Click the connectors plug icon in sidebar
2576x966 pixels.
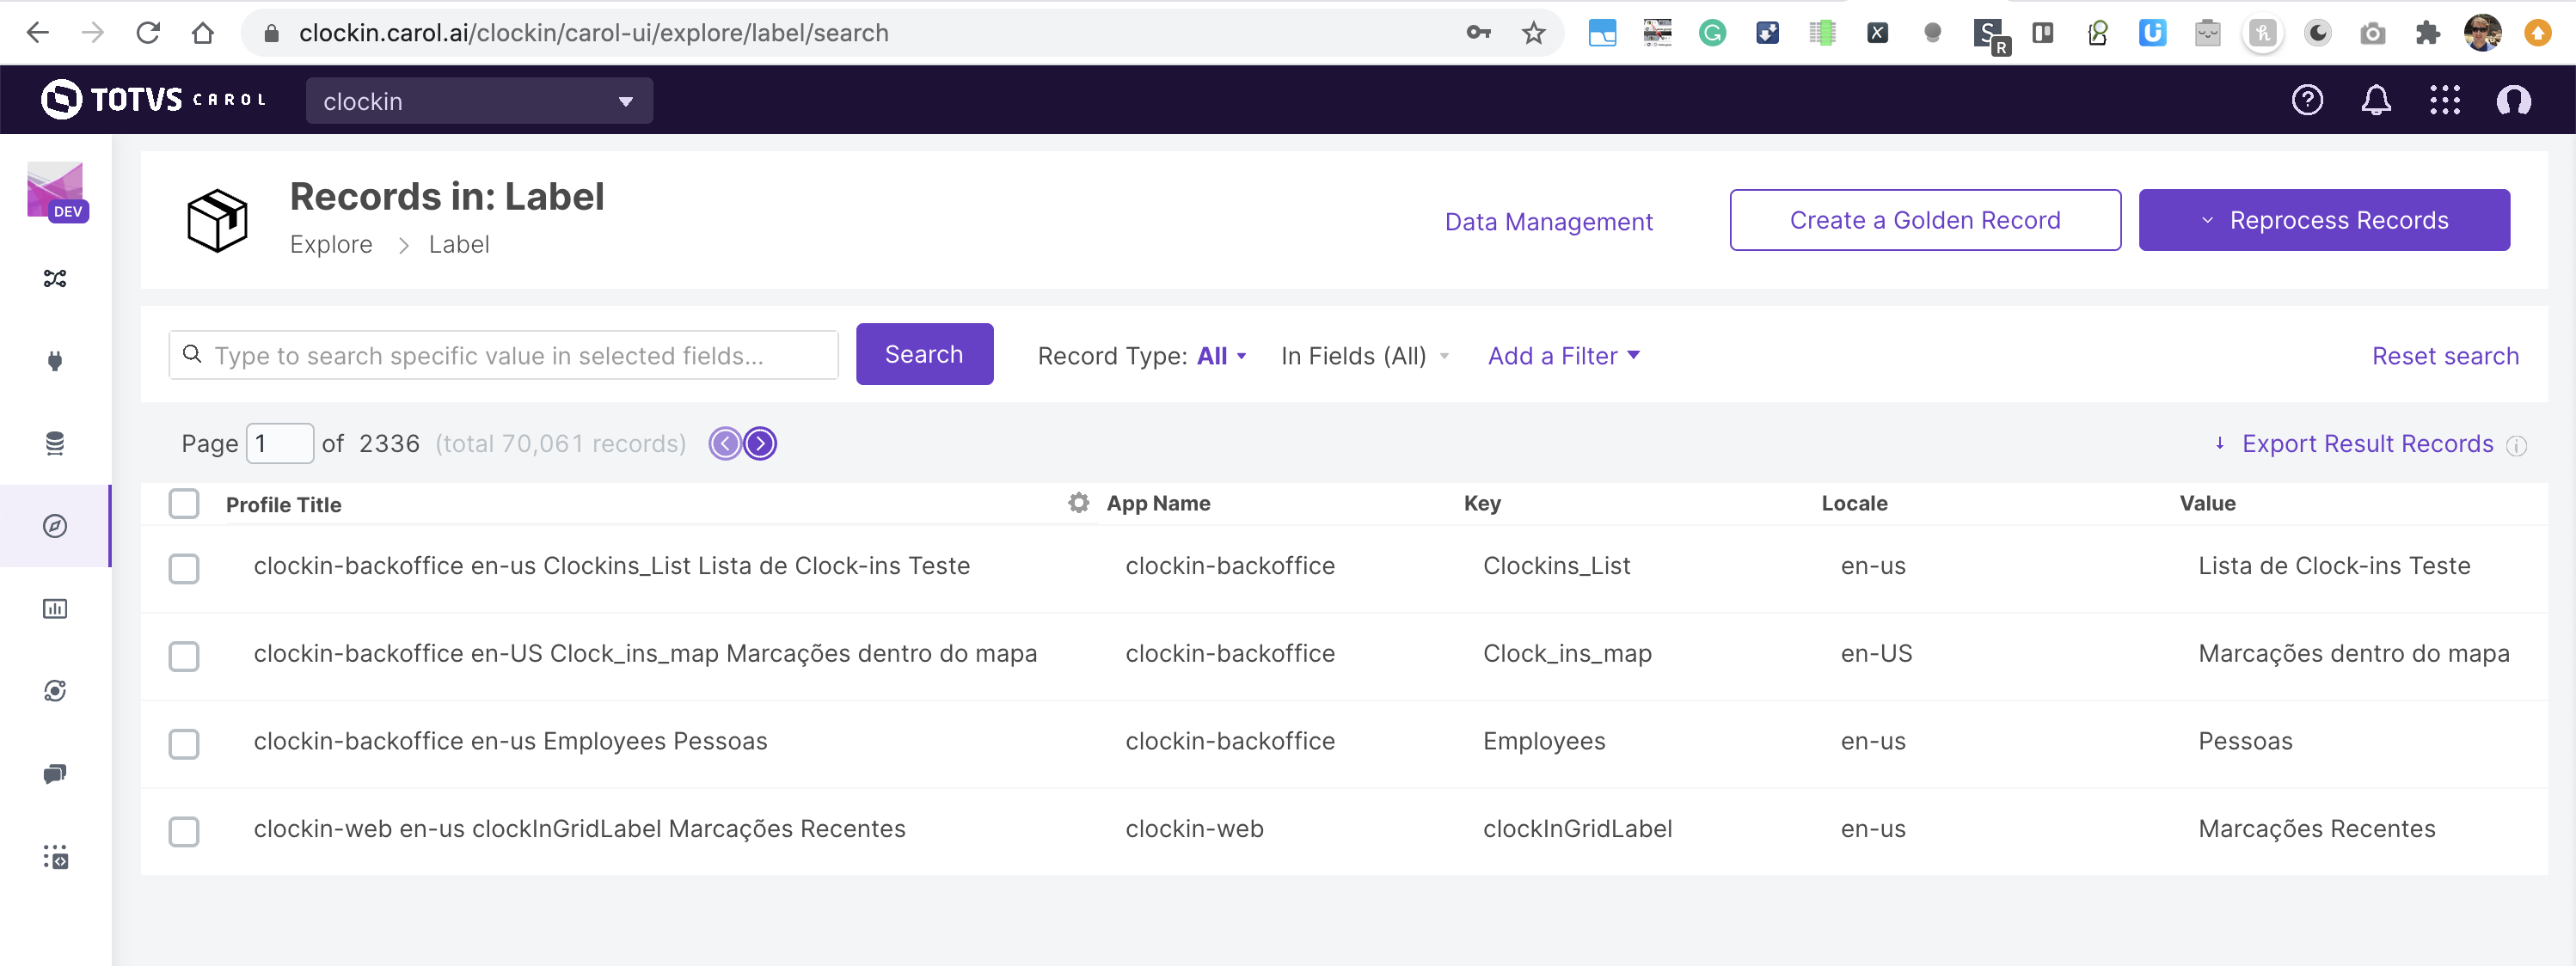[x=55, y=361]
